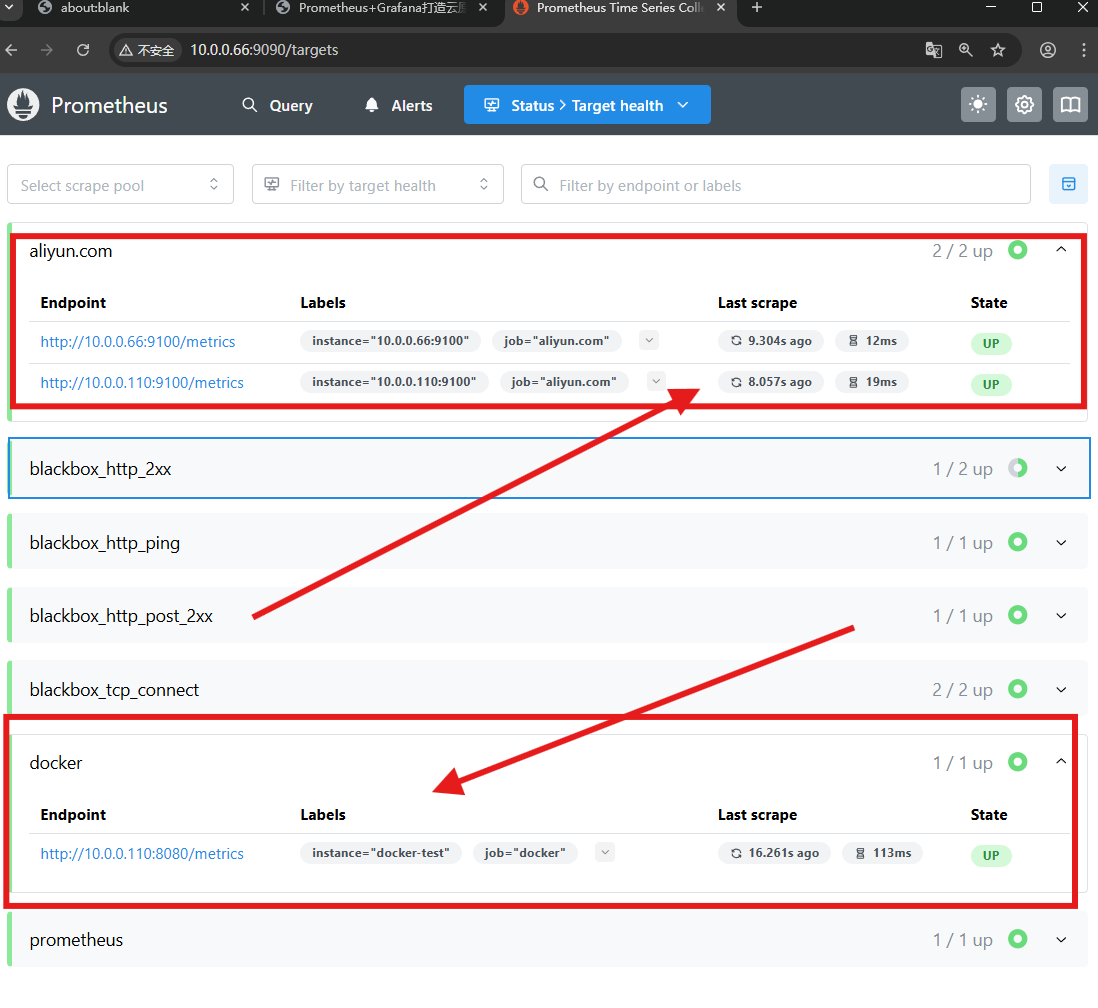Click the job="aliyun.com" badge in 10.0.0.110 row
Viewport: 1098px width, 1008px height.
(x=564, y=382)
